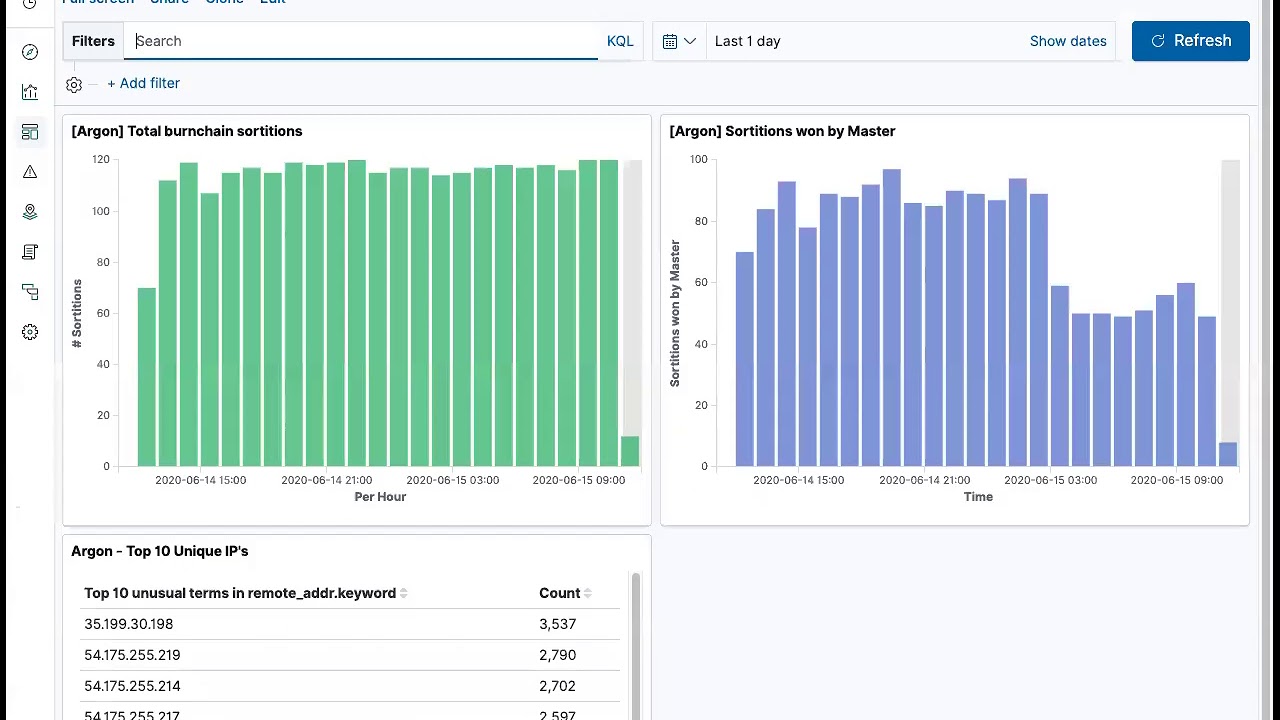Open Management via the sidebar gear icon
The height and width of the screenshot is (720, 1280).
pos(30,332)
